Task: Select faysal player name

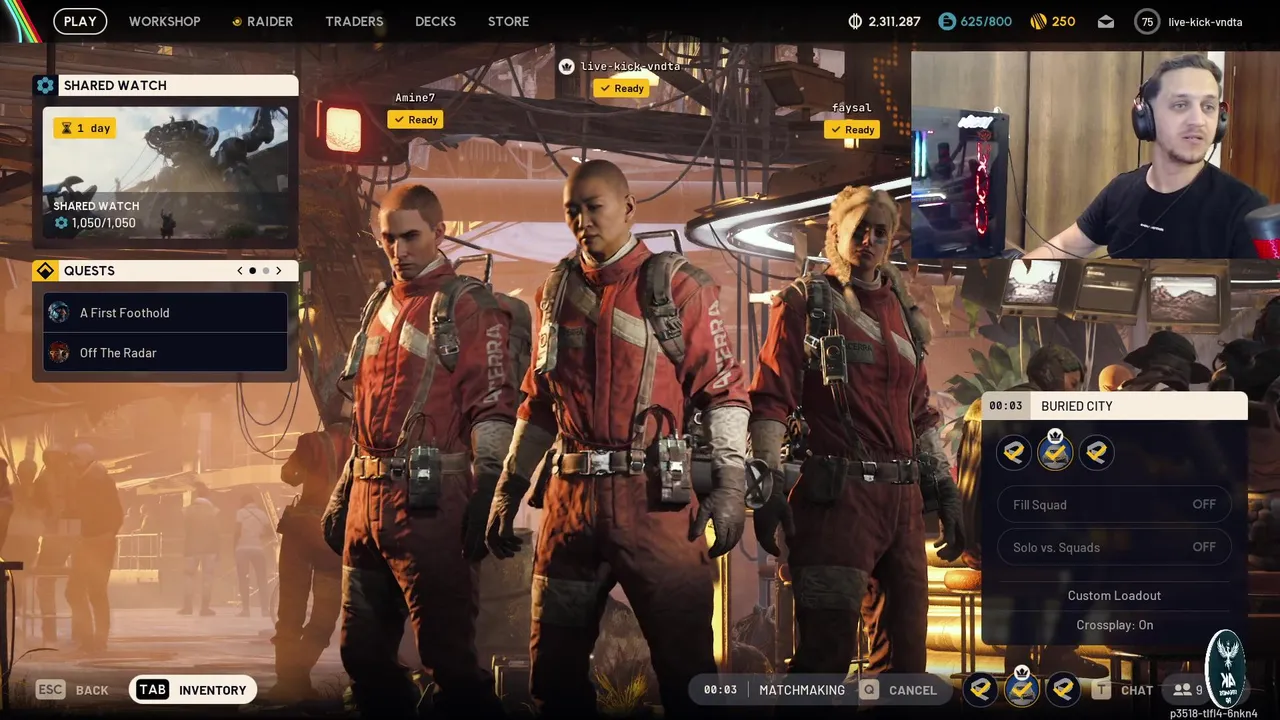Action: 852,108
